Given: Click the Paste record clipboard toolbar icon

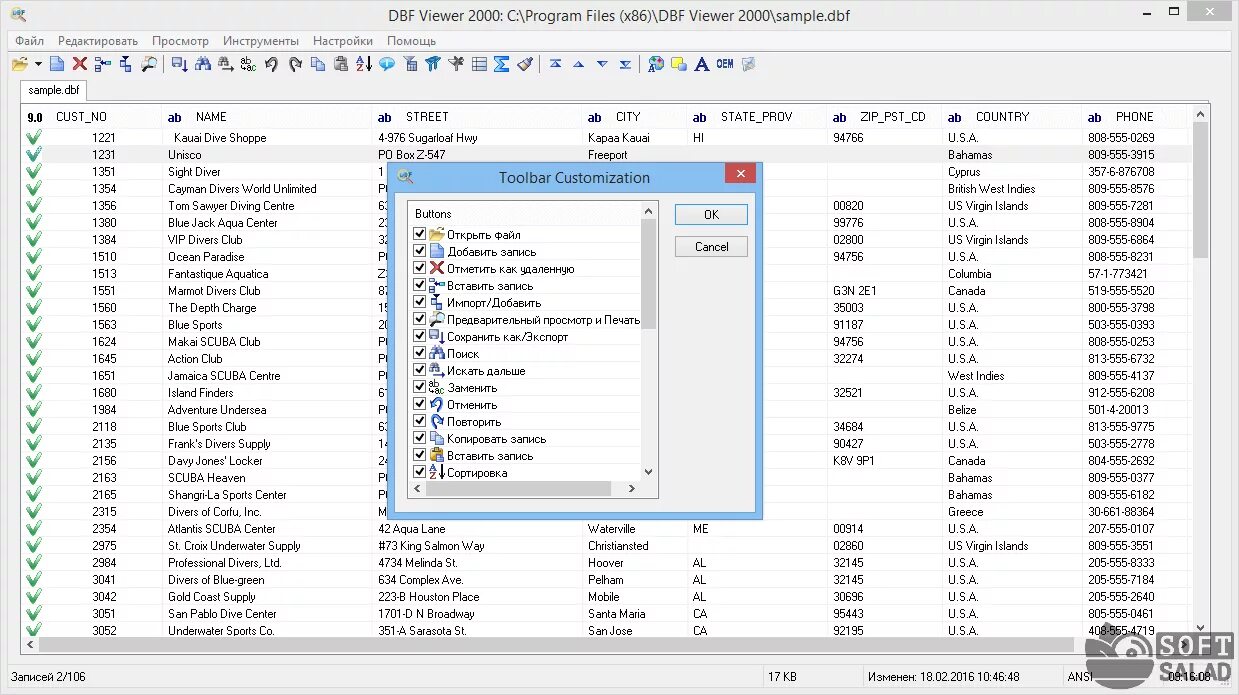Looking at the screenshot, I should click(341, 64).
